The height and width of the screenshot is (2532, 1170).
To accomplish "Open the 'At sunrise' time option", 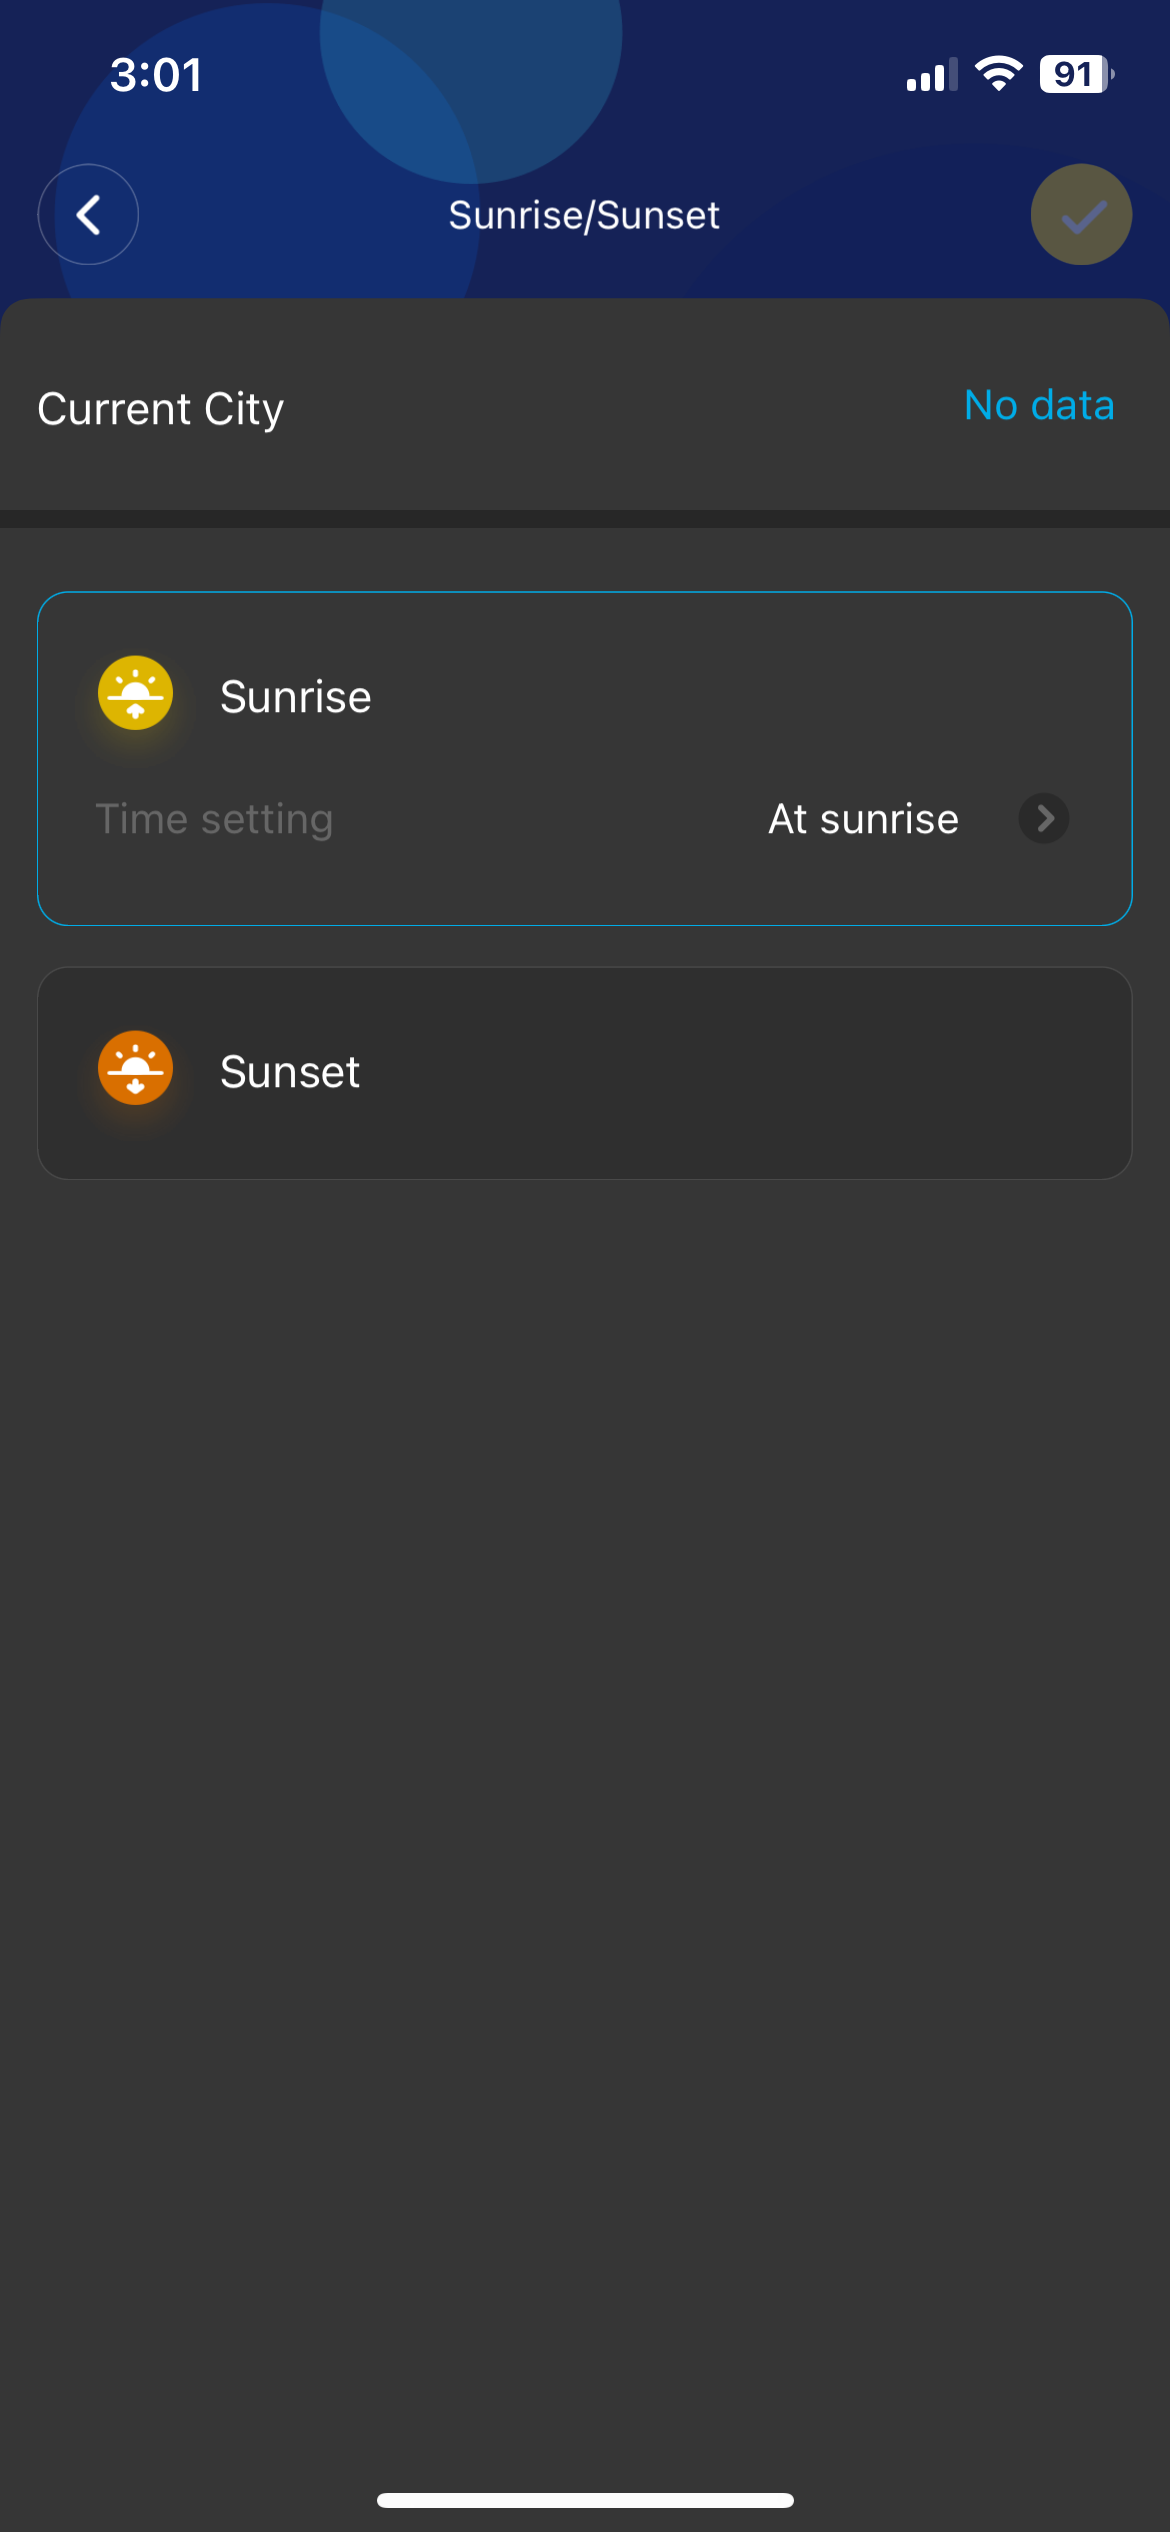I will click(x=863, y=819).
